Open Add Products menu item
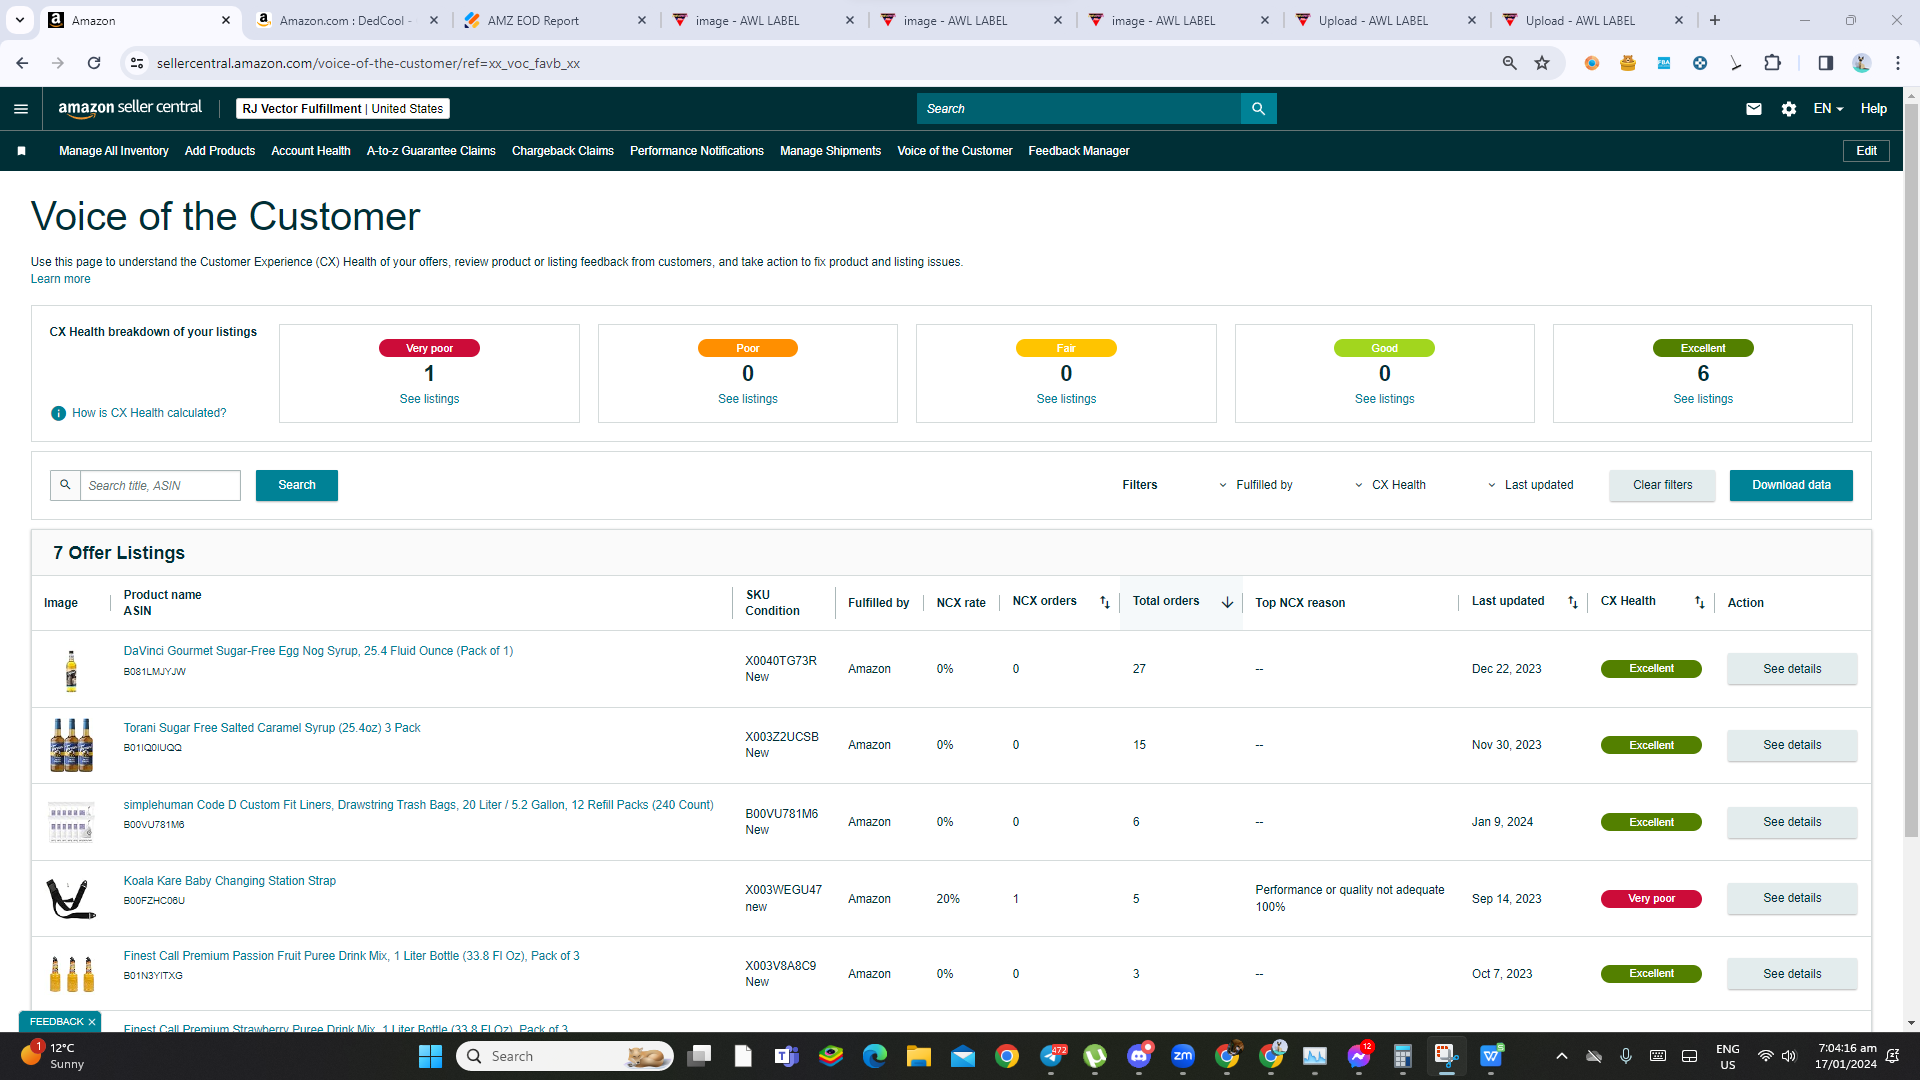Viewport: 1920px width, 1080px height. [x=220, y=151]
